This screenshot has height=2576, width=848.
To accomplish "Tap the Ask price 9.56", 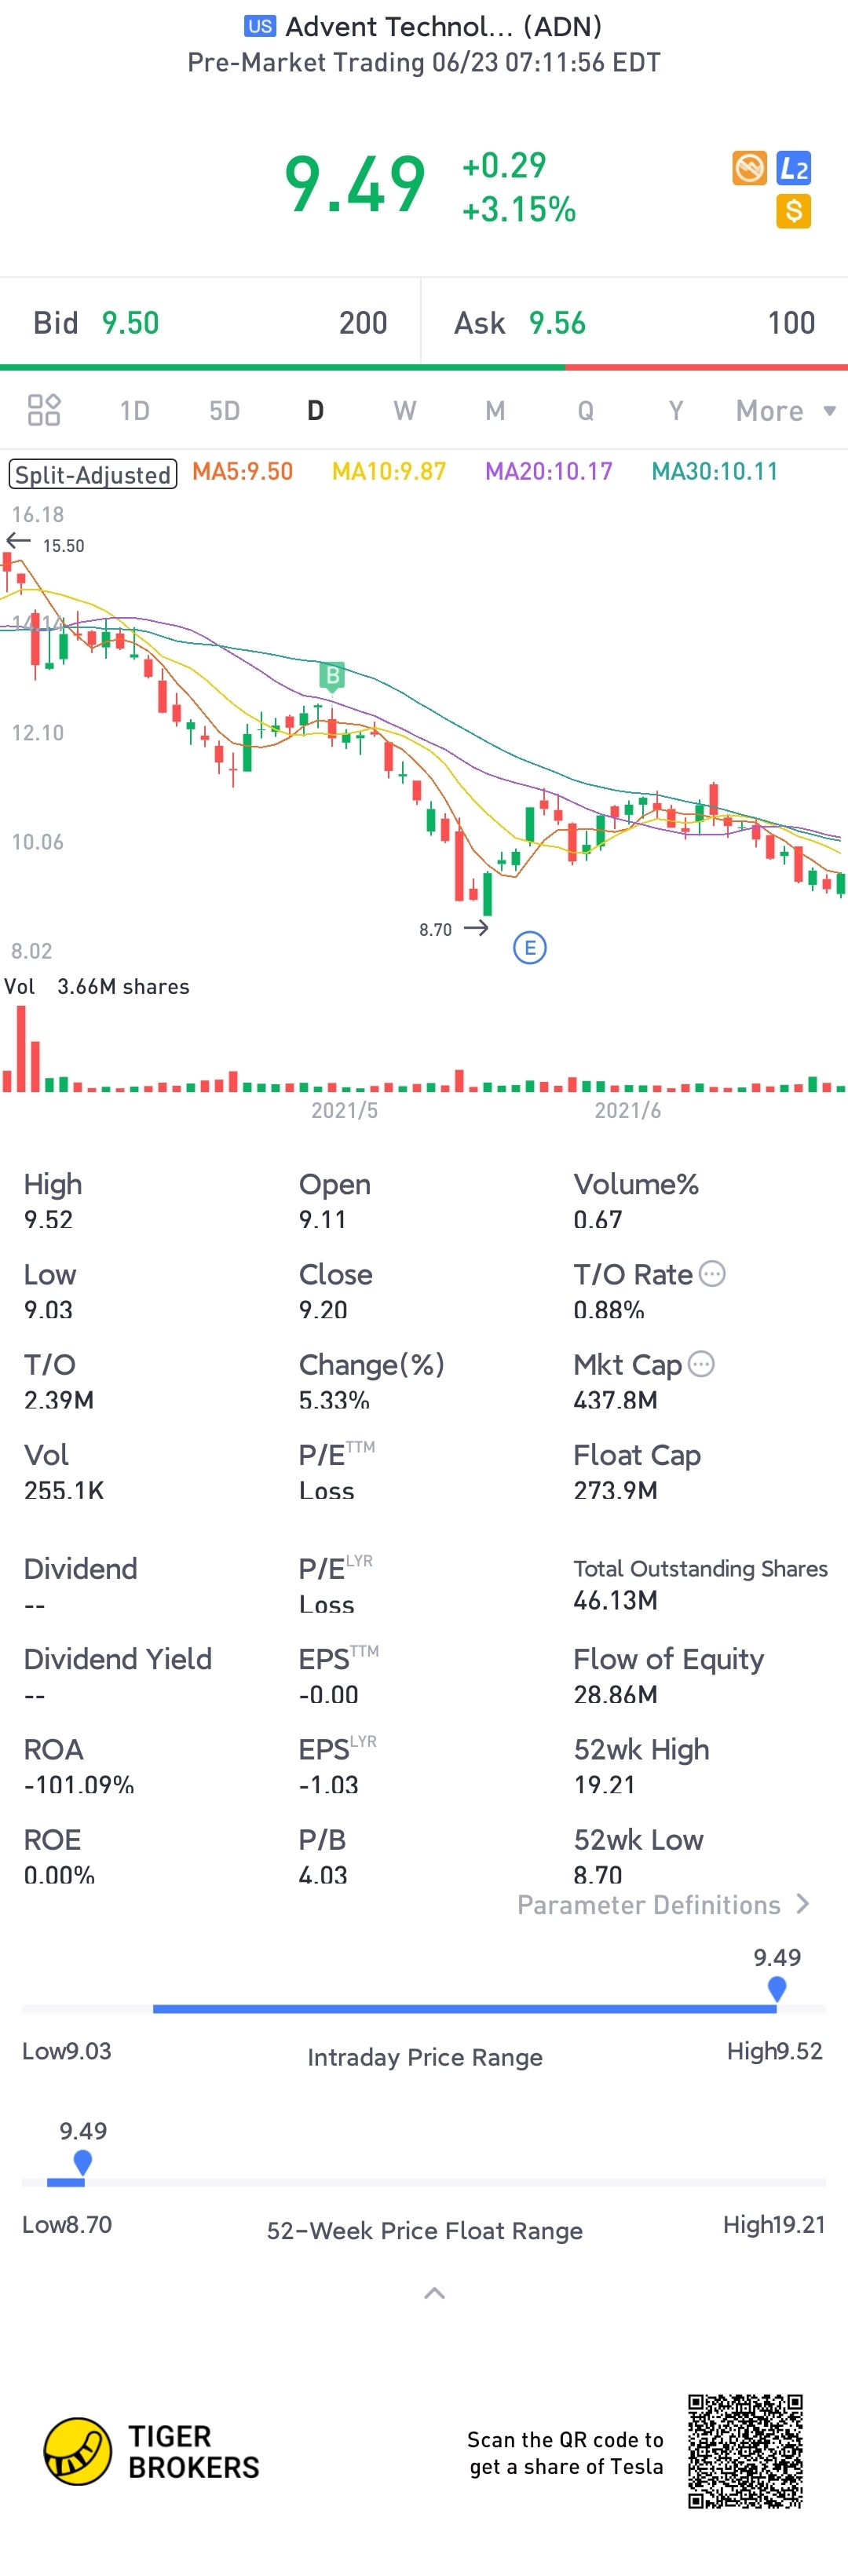I will tap(556, 323).
